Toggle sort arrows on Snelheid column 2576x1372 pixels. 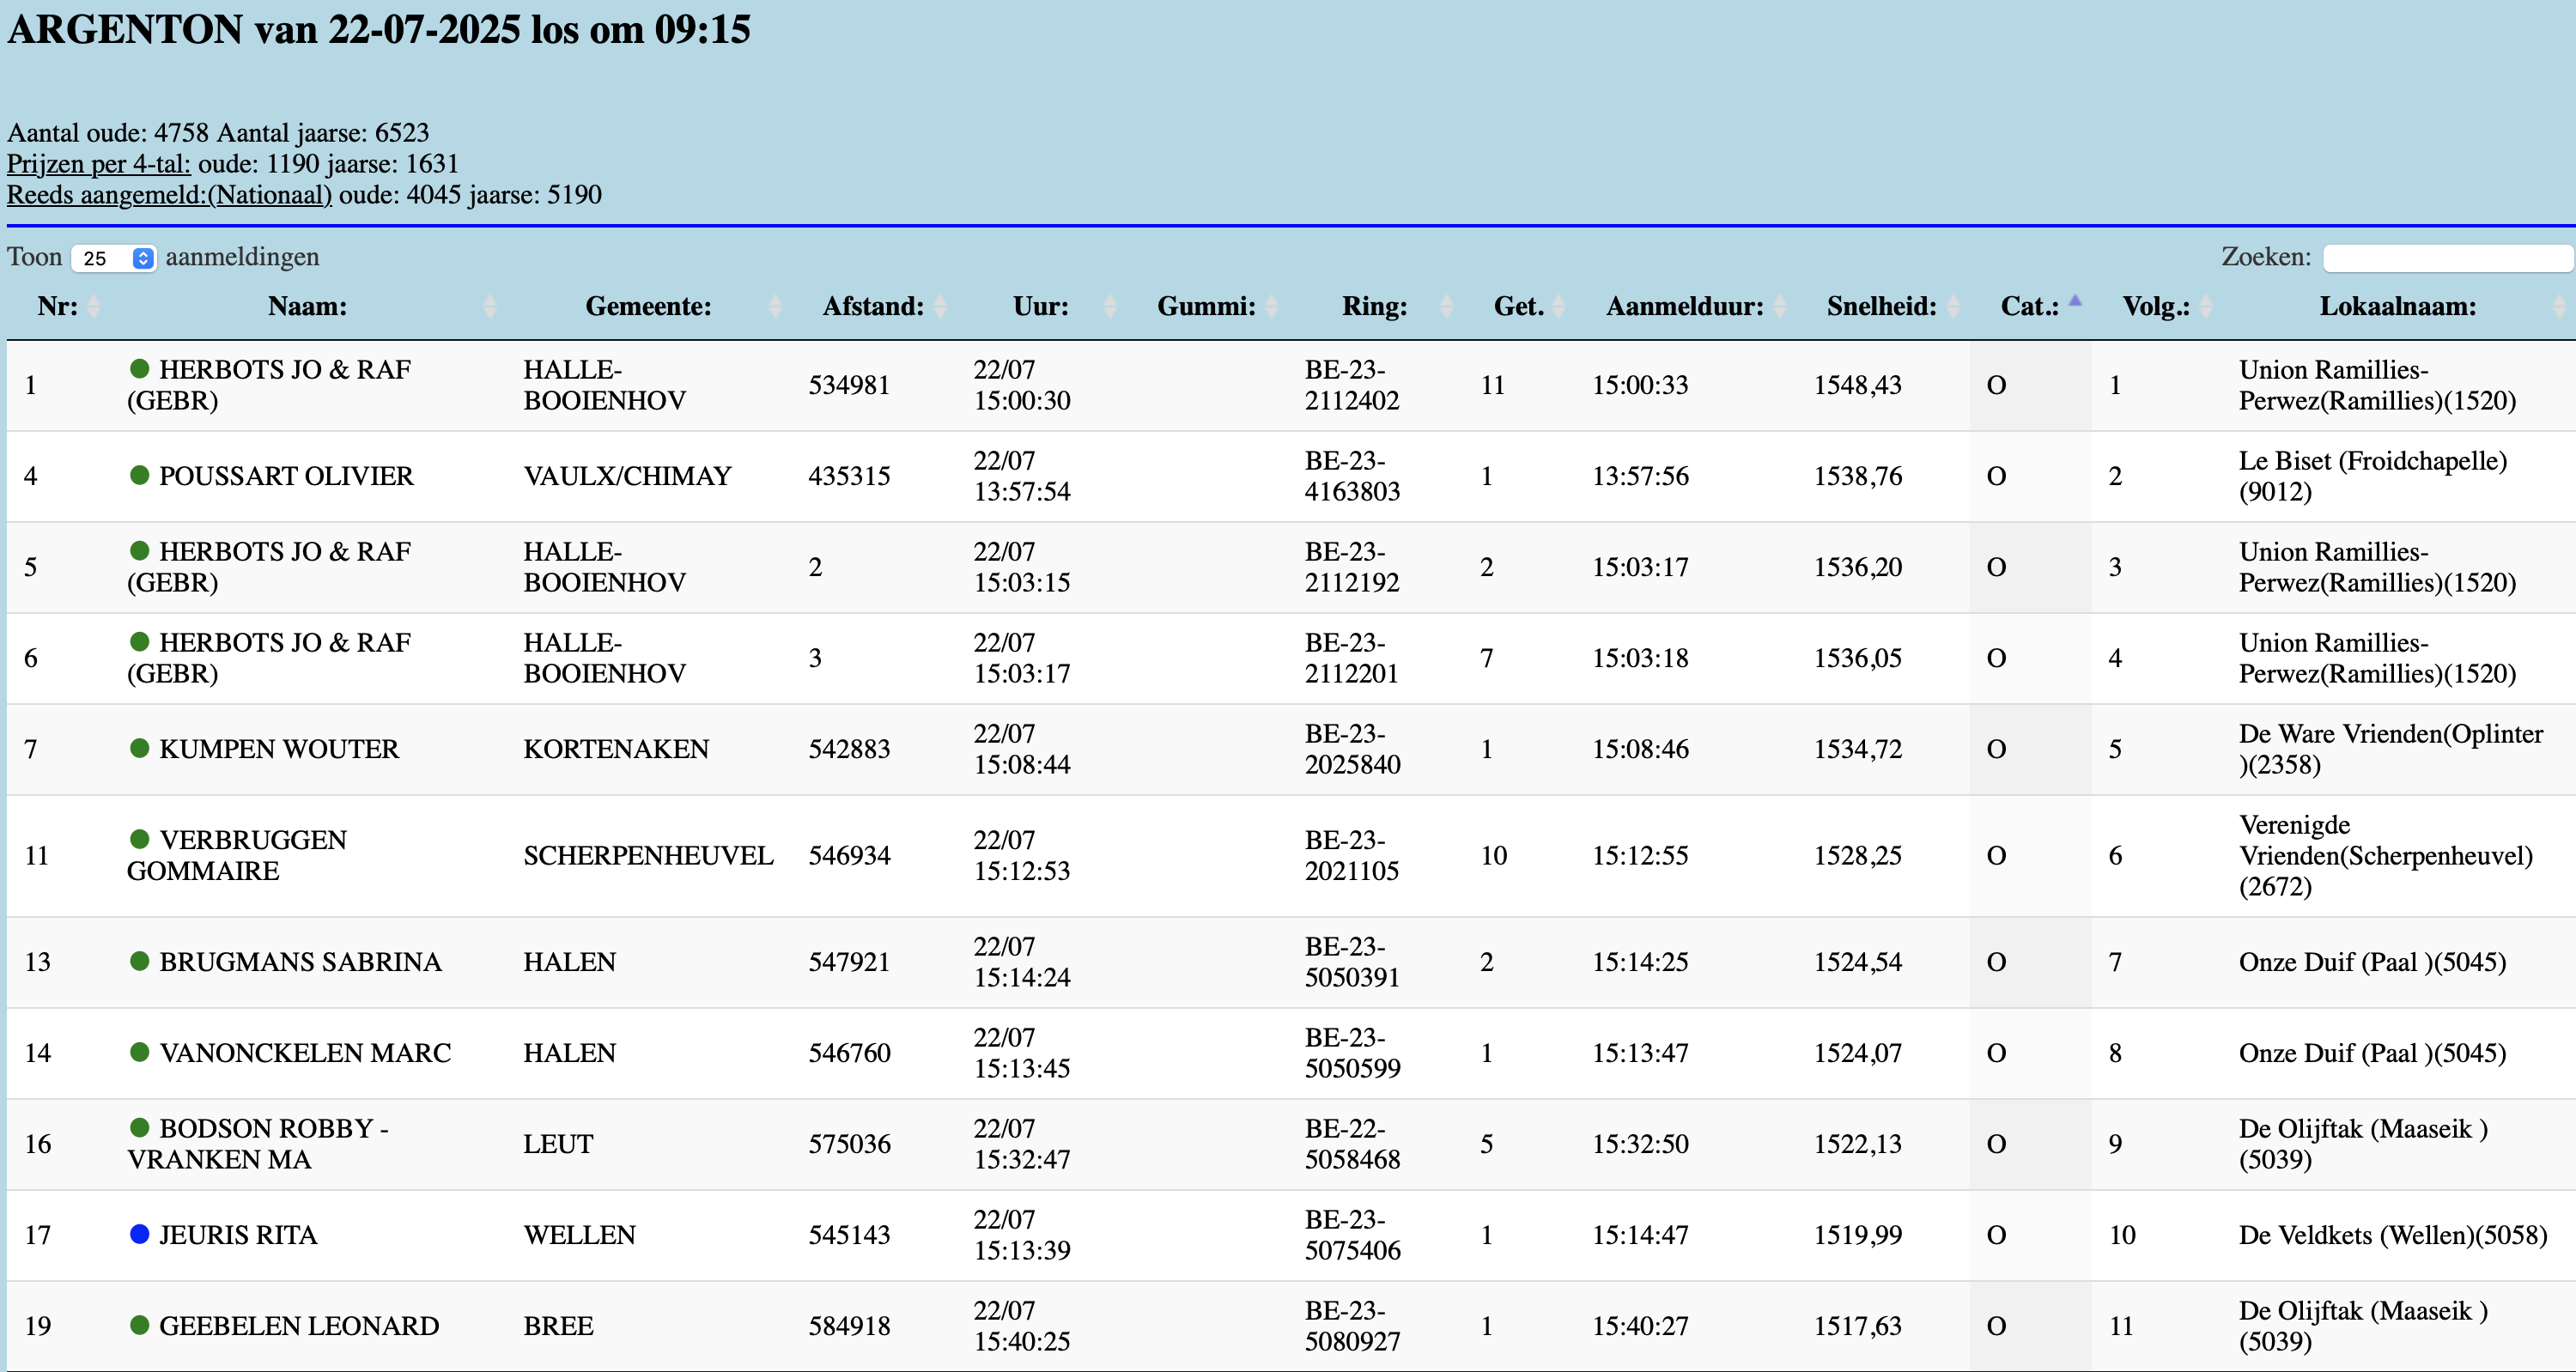pos(1953,306)
